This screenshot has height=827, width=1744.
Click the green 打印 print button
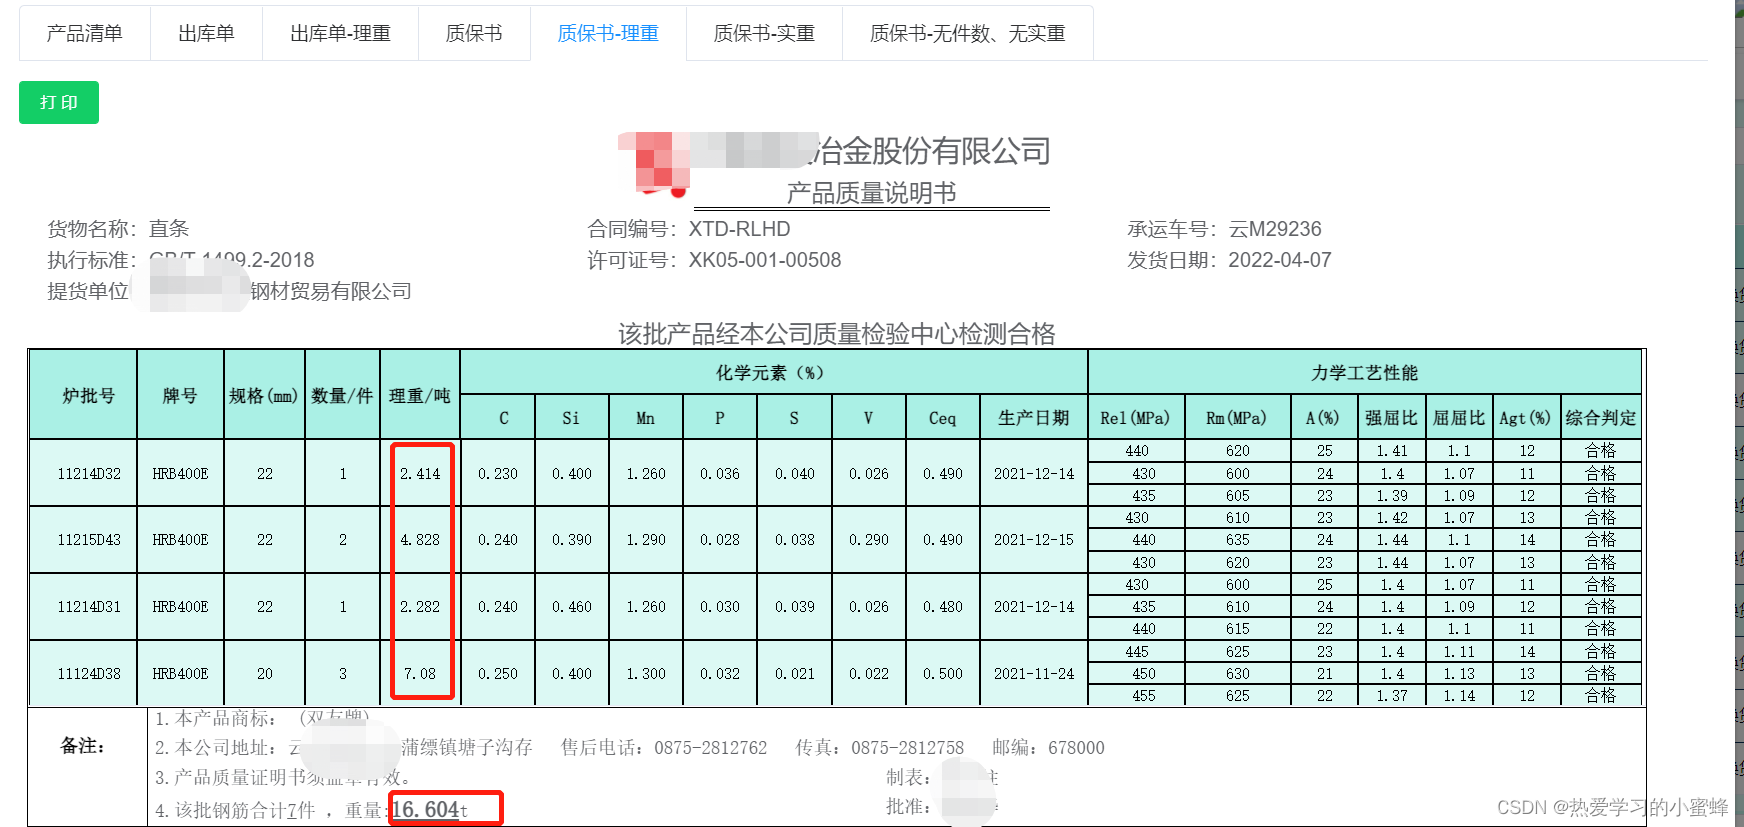click(x=59, y=102)
